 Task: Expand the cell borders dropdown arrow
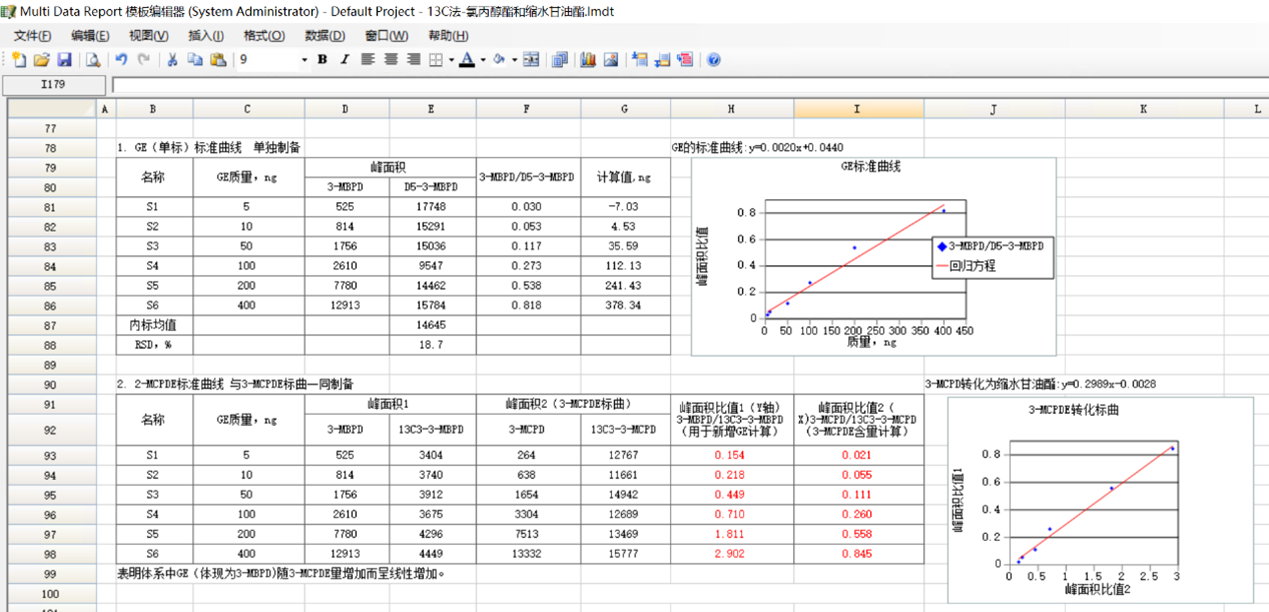click(x=451, y=60)
